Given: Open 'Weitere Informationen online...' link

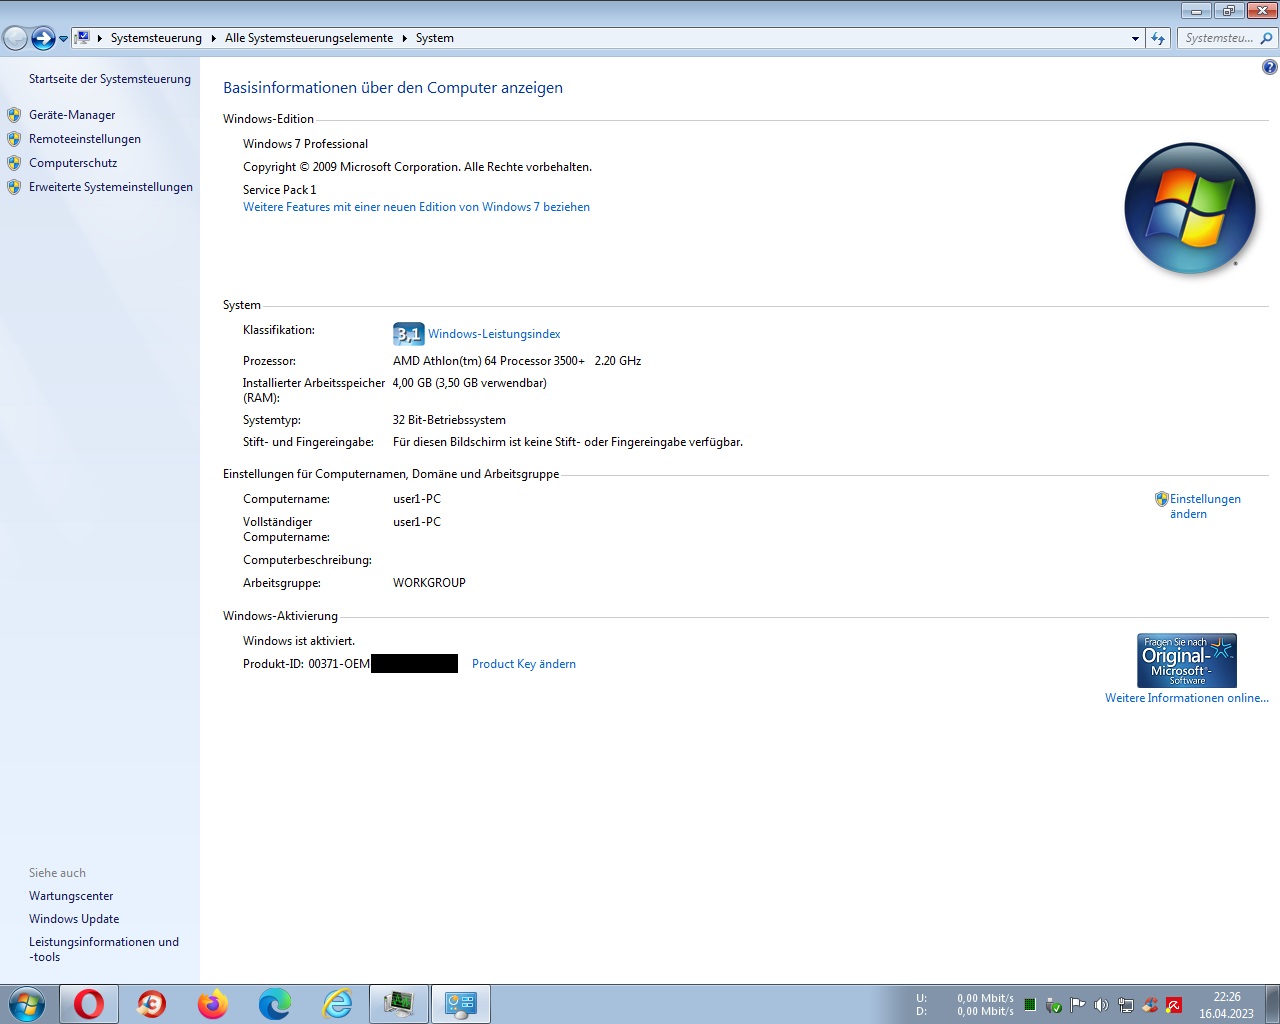Looking at the screenshot, I should click(x=1187, y=698).
